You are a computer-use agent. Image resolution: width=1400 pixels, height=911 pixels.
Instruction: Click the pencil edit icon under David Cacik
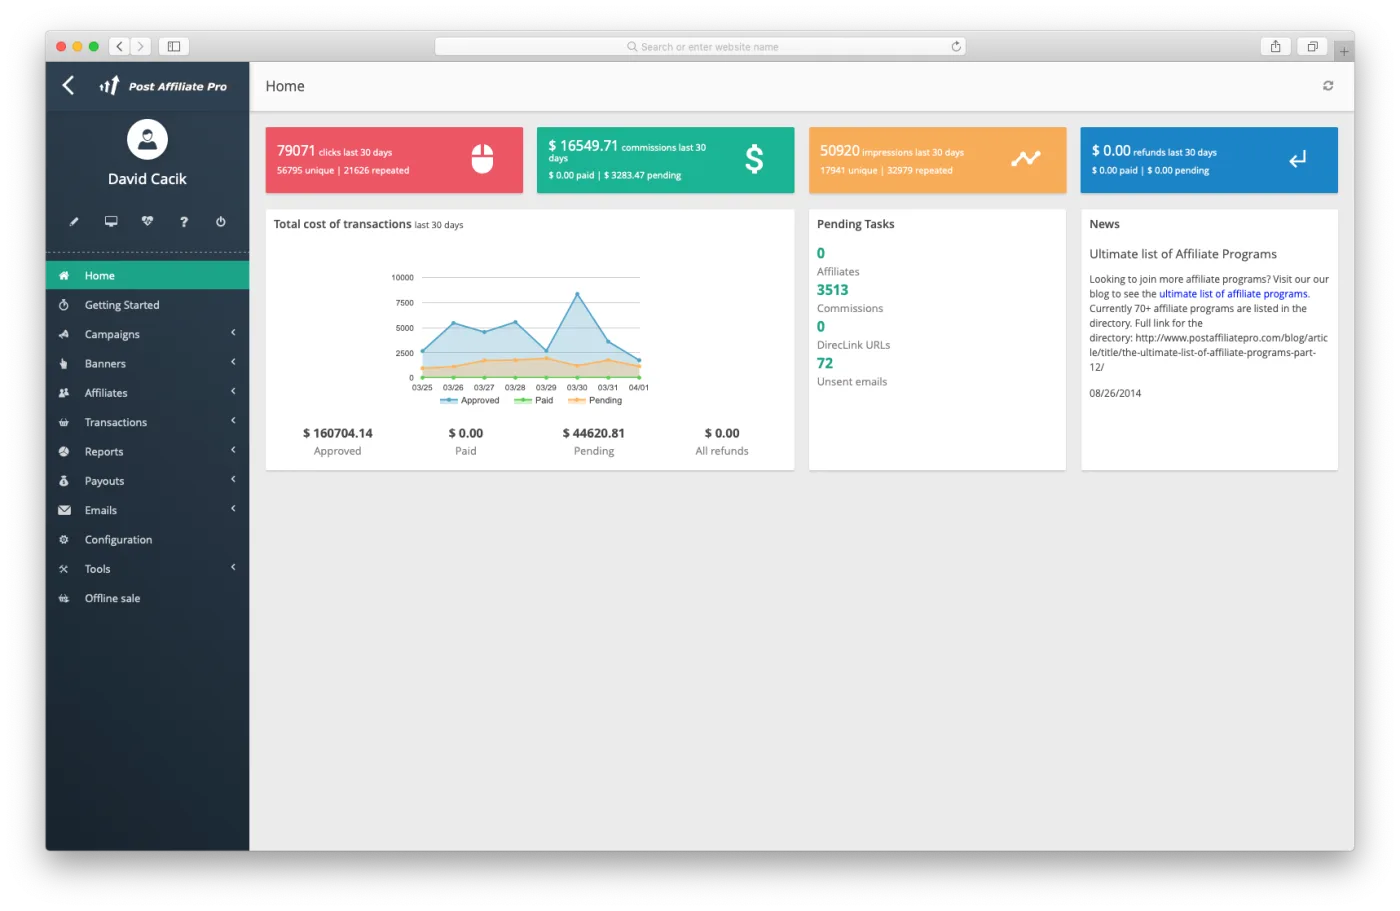pos(74,222)
